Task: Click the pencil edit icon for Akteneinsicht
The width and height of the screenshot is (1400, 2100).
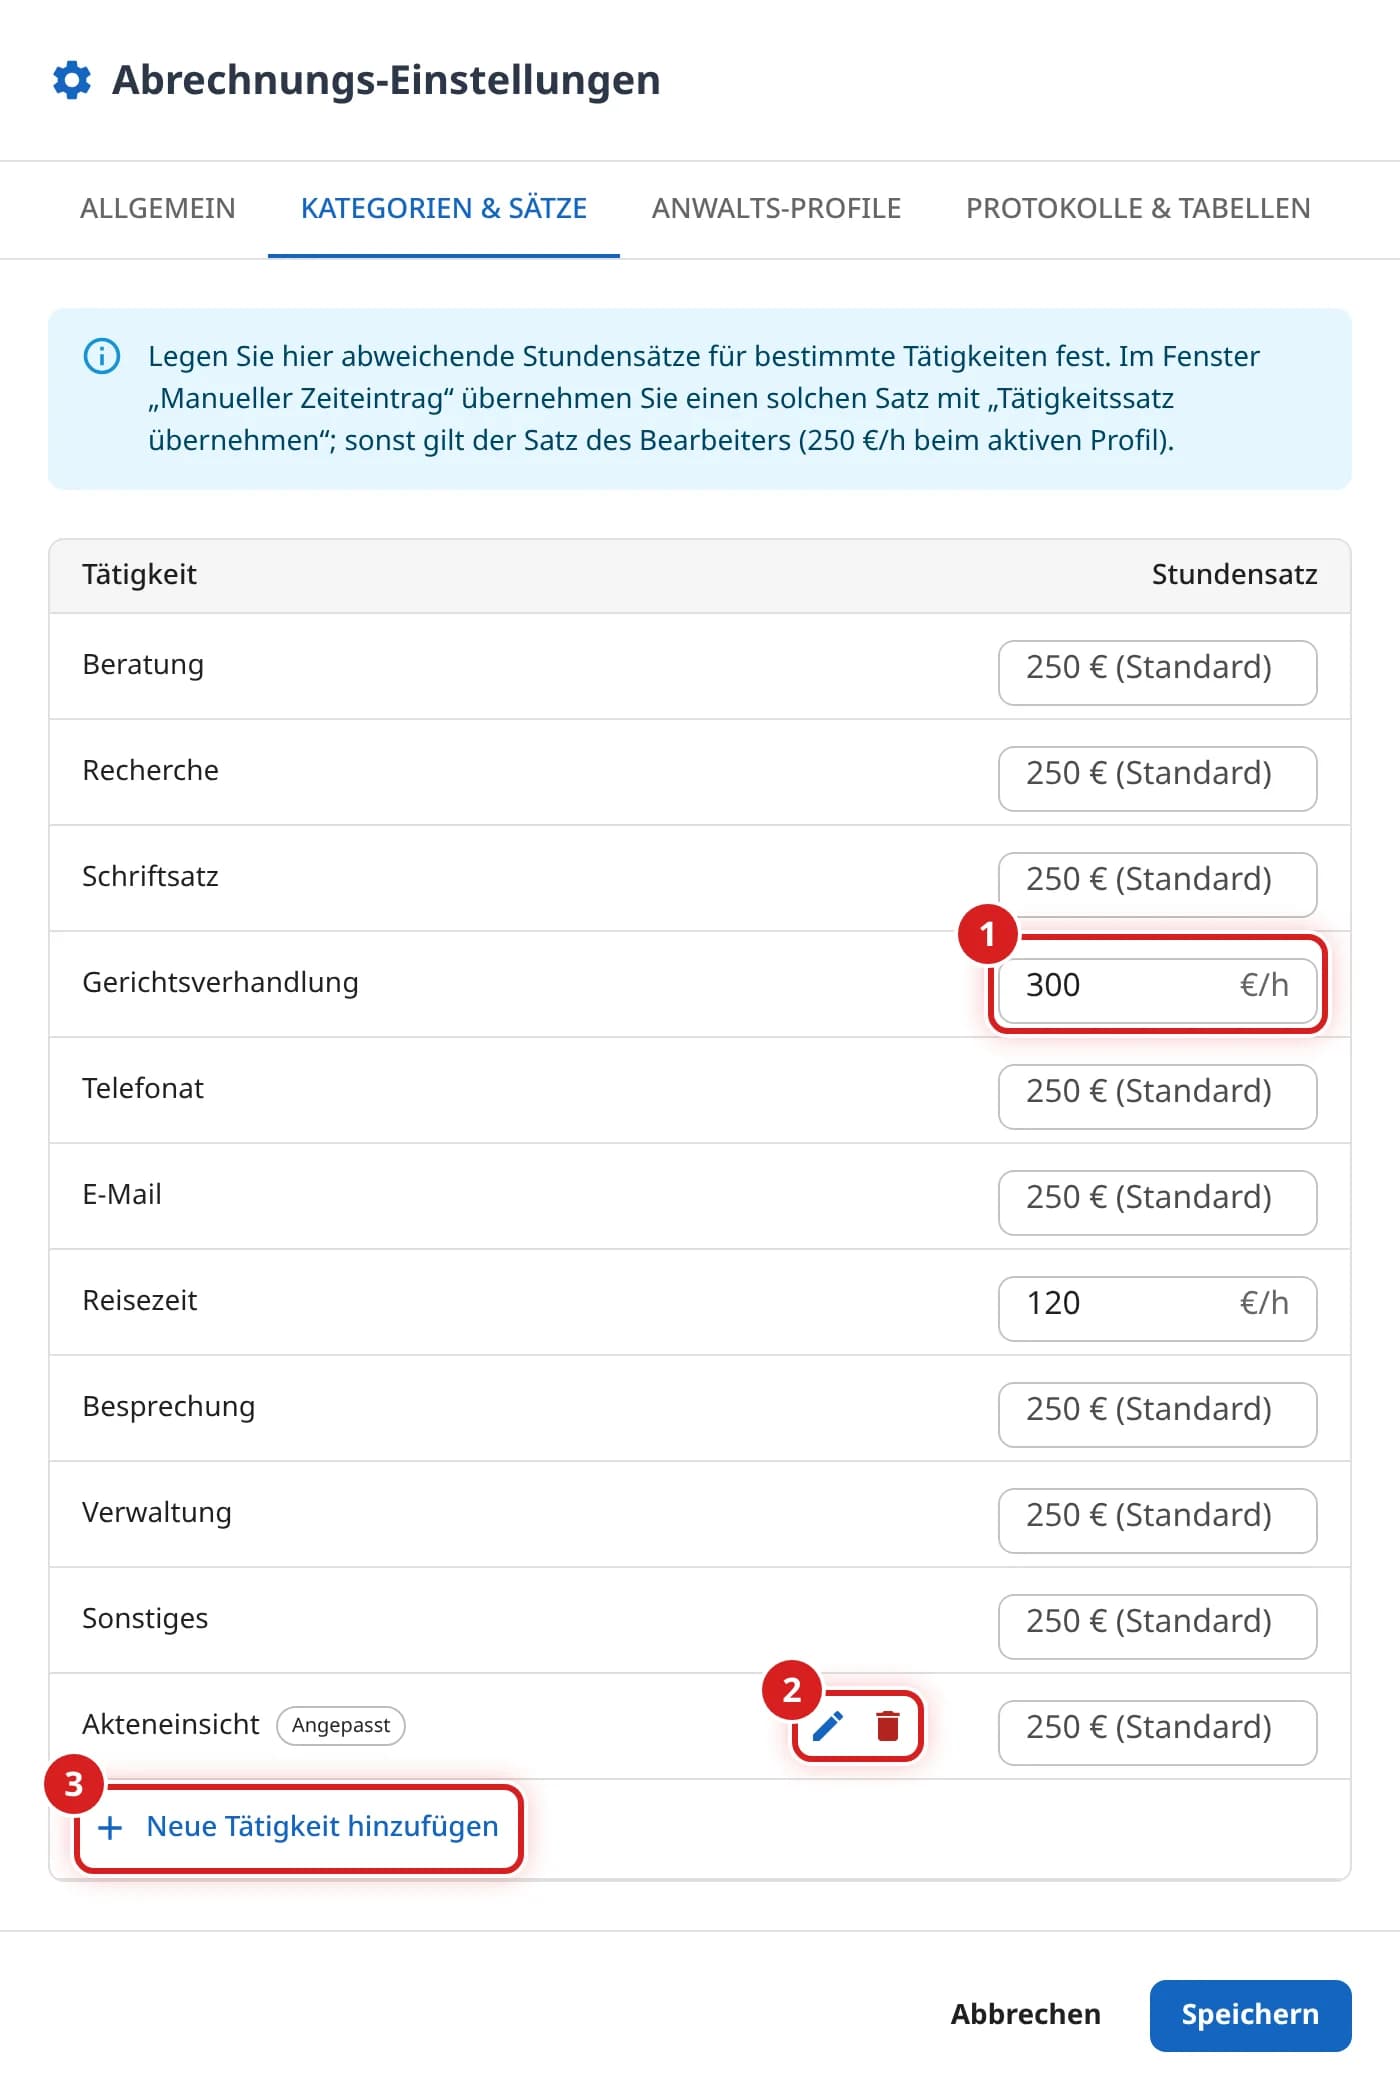Action: click(x=828, y=1726)
